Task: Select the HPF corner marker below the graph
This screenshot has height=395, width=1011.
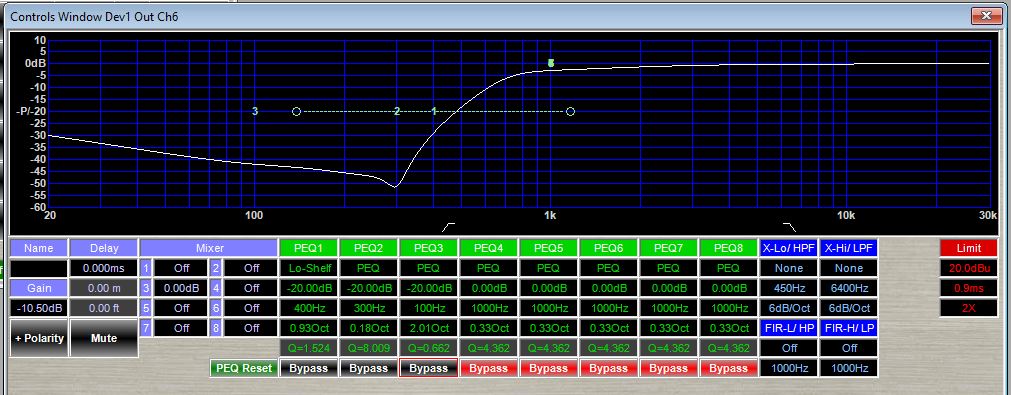Action: (x=447, y=227)
